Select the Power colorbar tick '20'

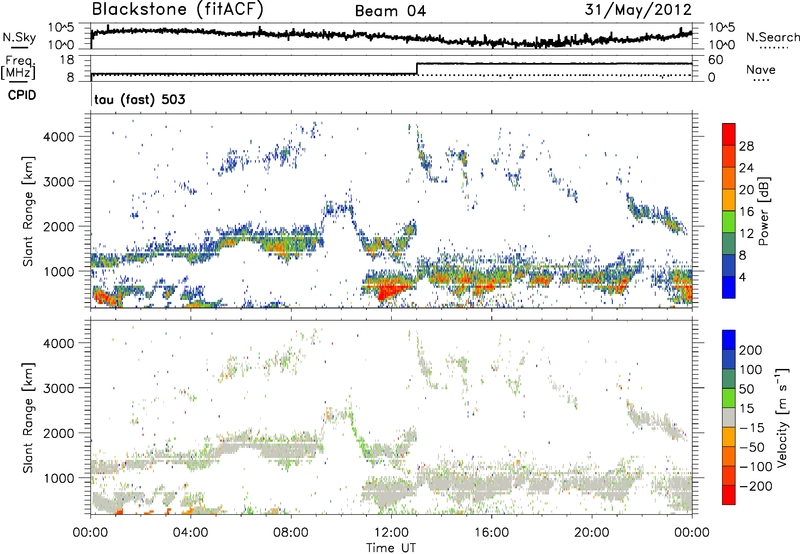(x=746, y=190)
